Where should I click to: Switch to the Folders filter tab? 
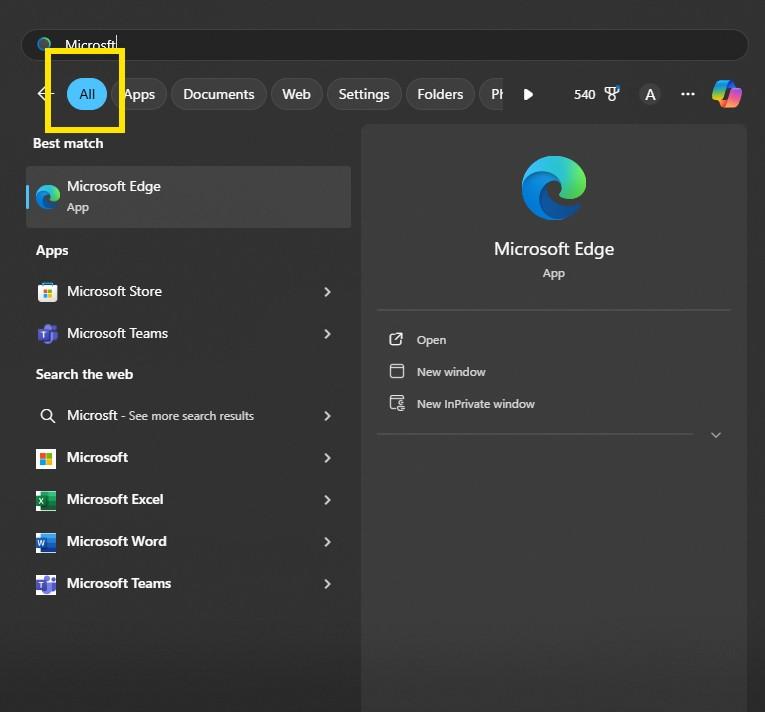tap(440, 94)
